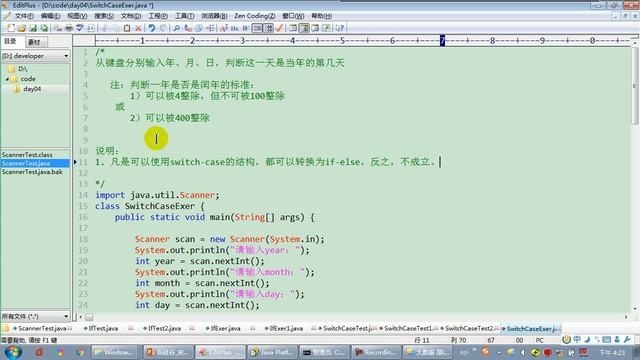Switch to the 素材 sidebar tab
The width and height of the screenshot is (640, 360).
tap(34, 42)
